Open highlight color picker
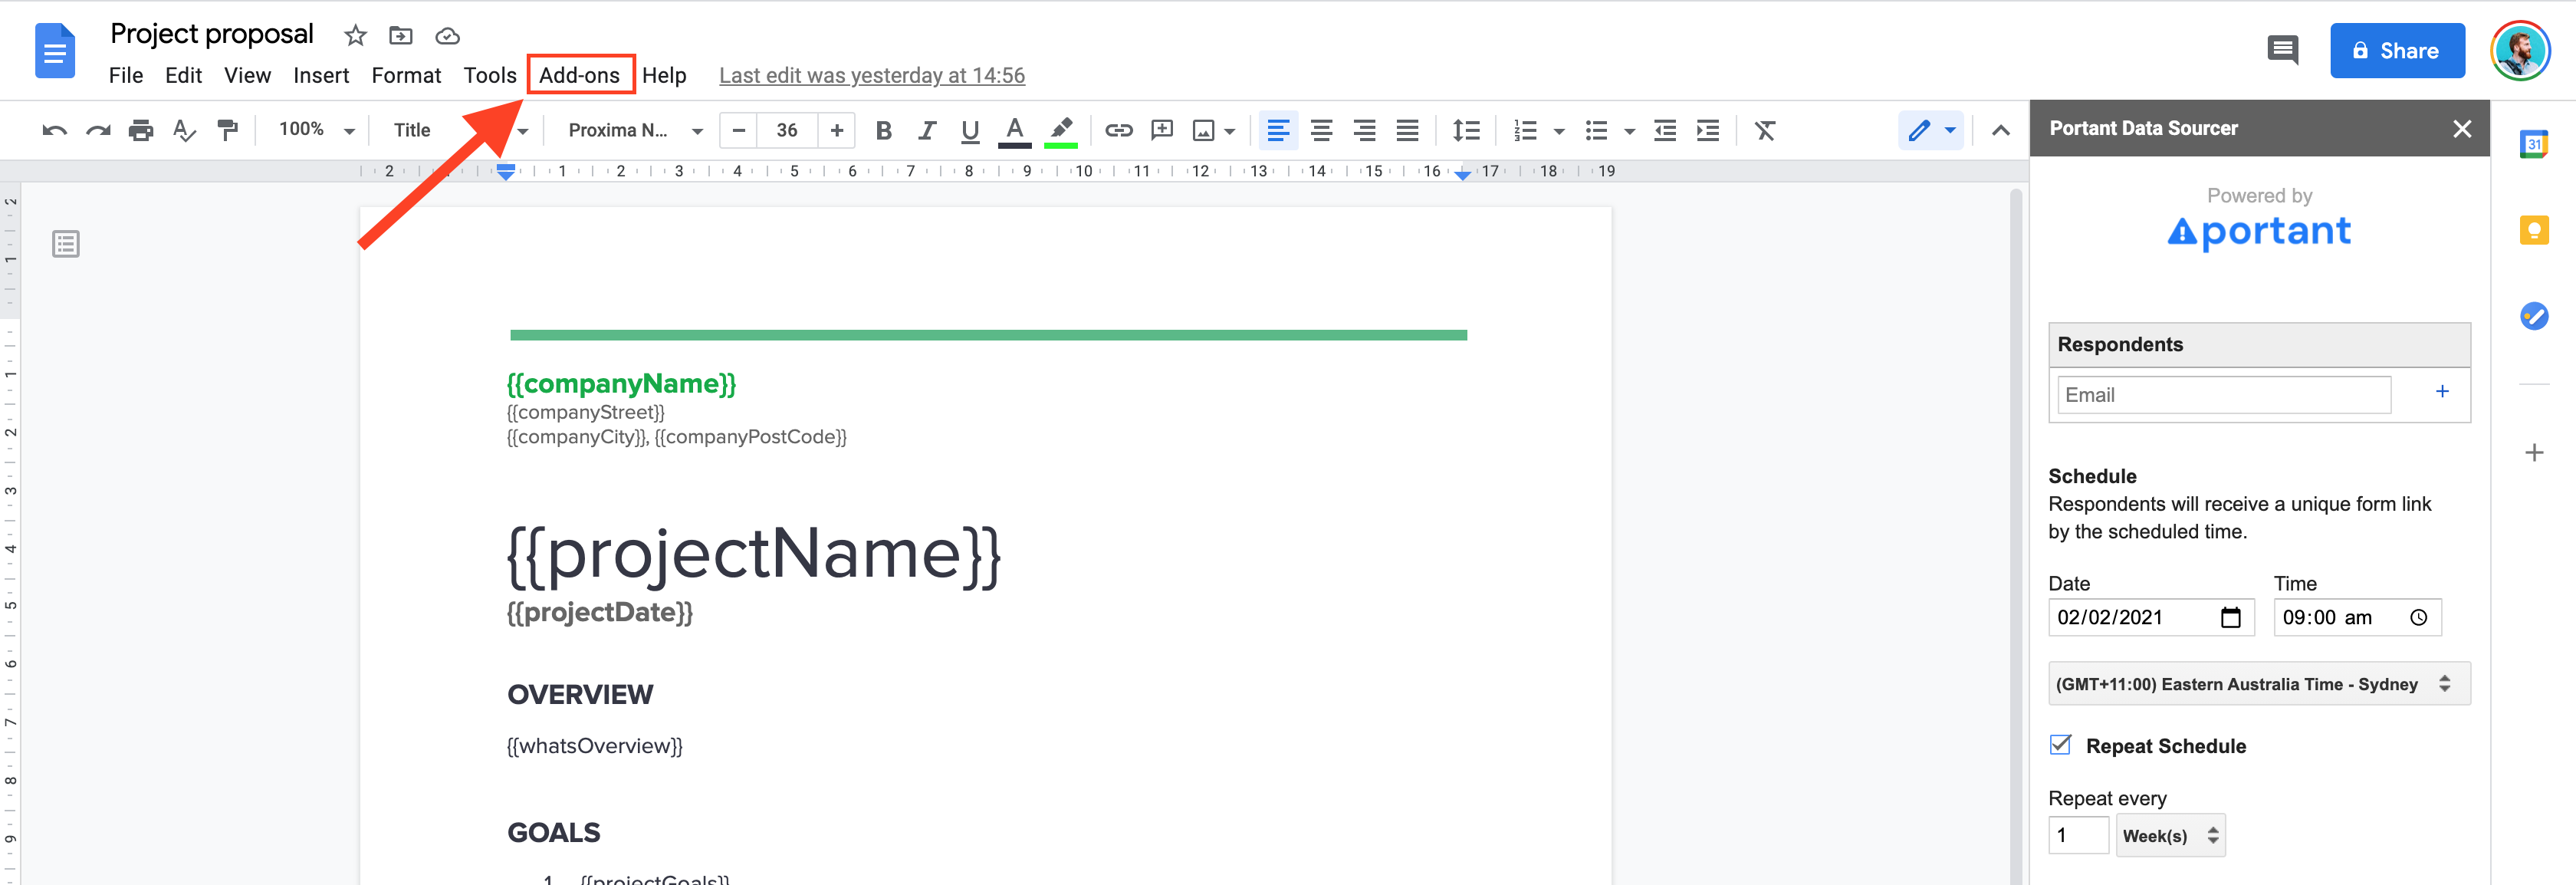Image resolution: width=2576 pixels, height=885 pixels. point(1060,130)
